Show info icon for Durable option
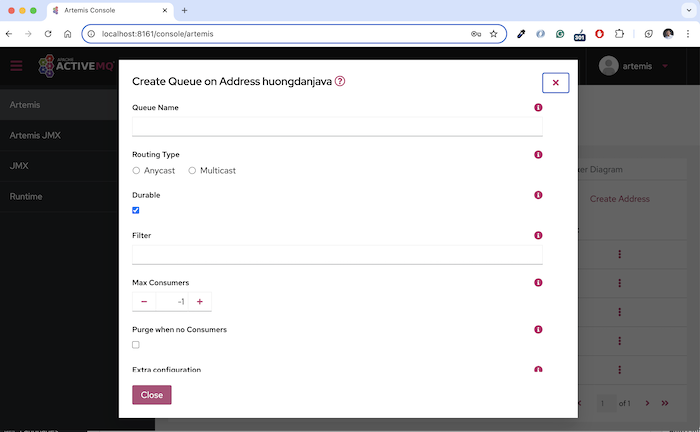The image size is (700, 432). (538, 195)
